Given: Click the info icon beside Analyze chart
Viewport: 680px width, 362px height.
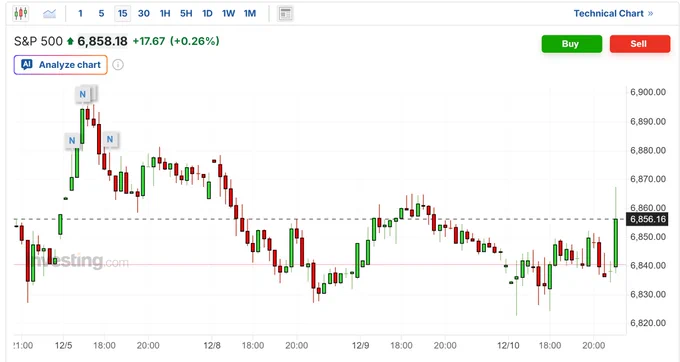Looking at the screenshot, I should pyautogui.click(x=118, y=65).
